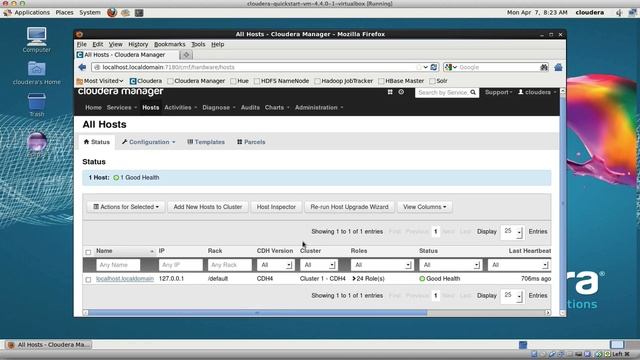The image size is (640, 360).
Task: Switch to the Parcels tab
Action: (251, 142)
